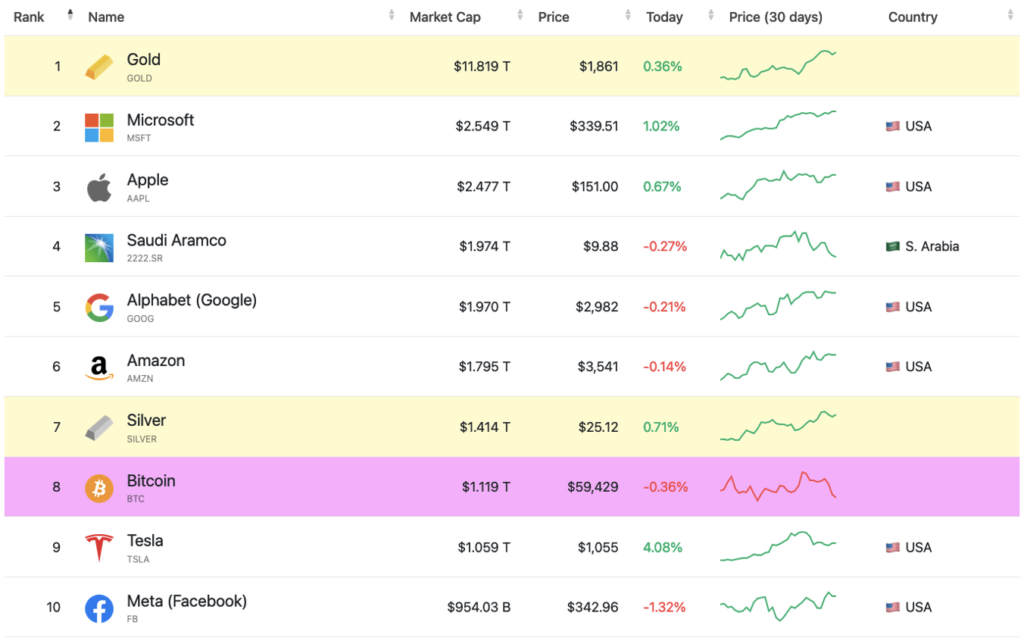Click the Bitcoin orange coin icon

pyautogui.click(x=99, y=488)
